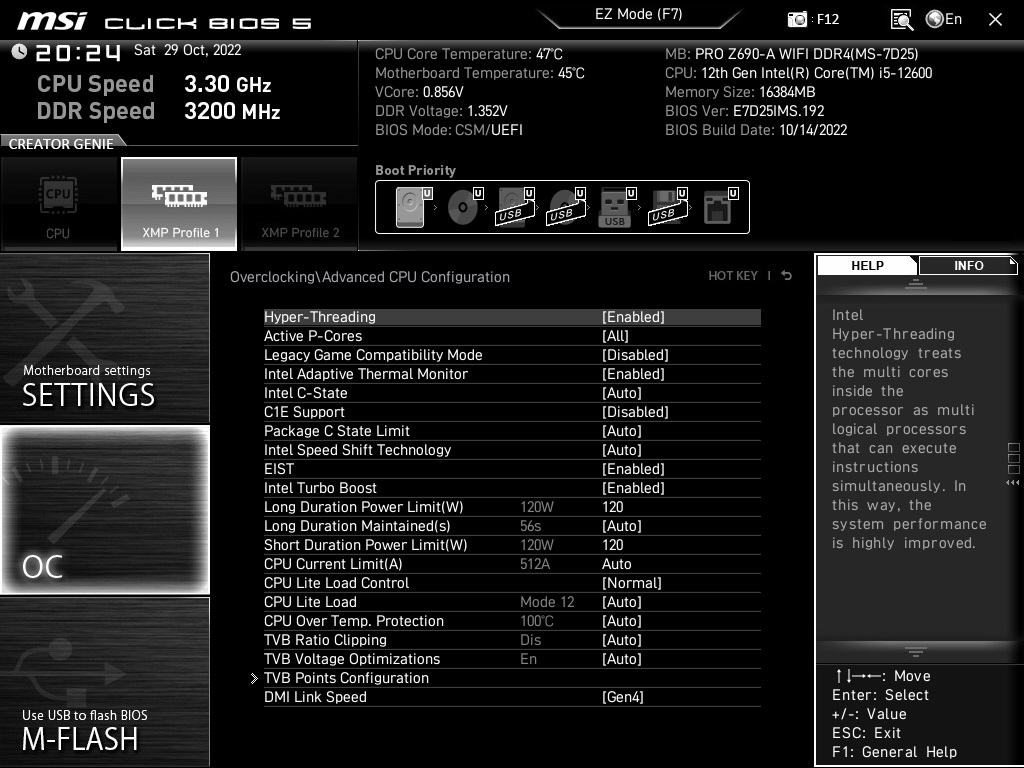This screenshot has height=768, width=1024.
Task: Select the USB hard disk boot device icon
Action: (516, 207)
